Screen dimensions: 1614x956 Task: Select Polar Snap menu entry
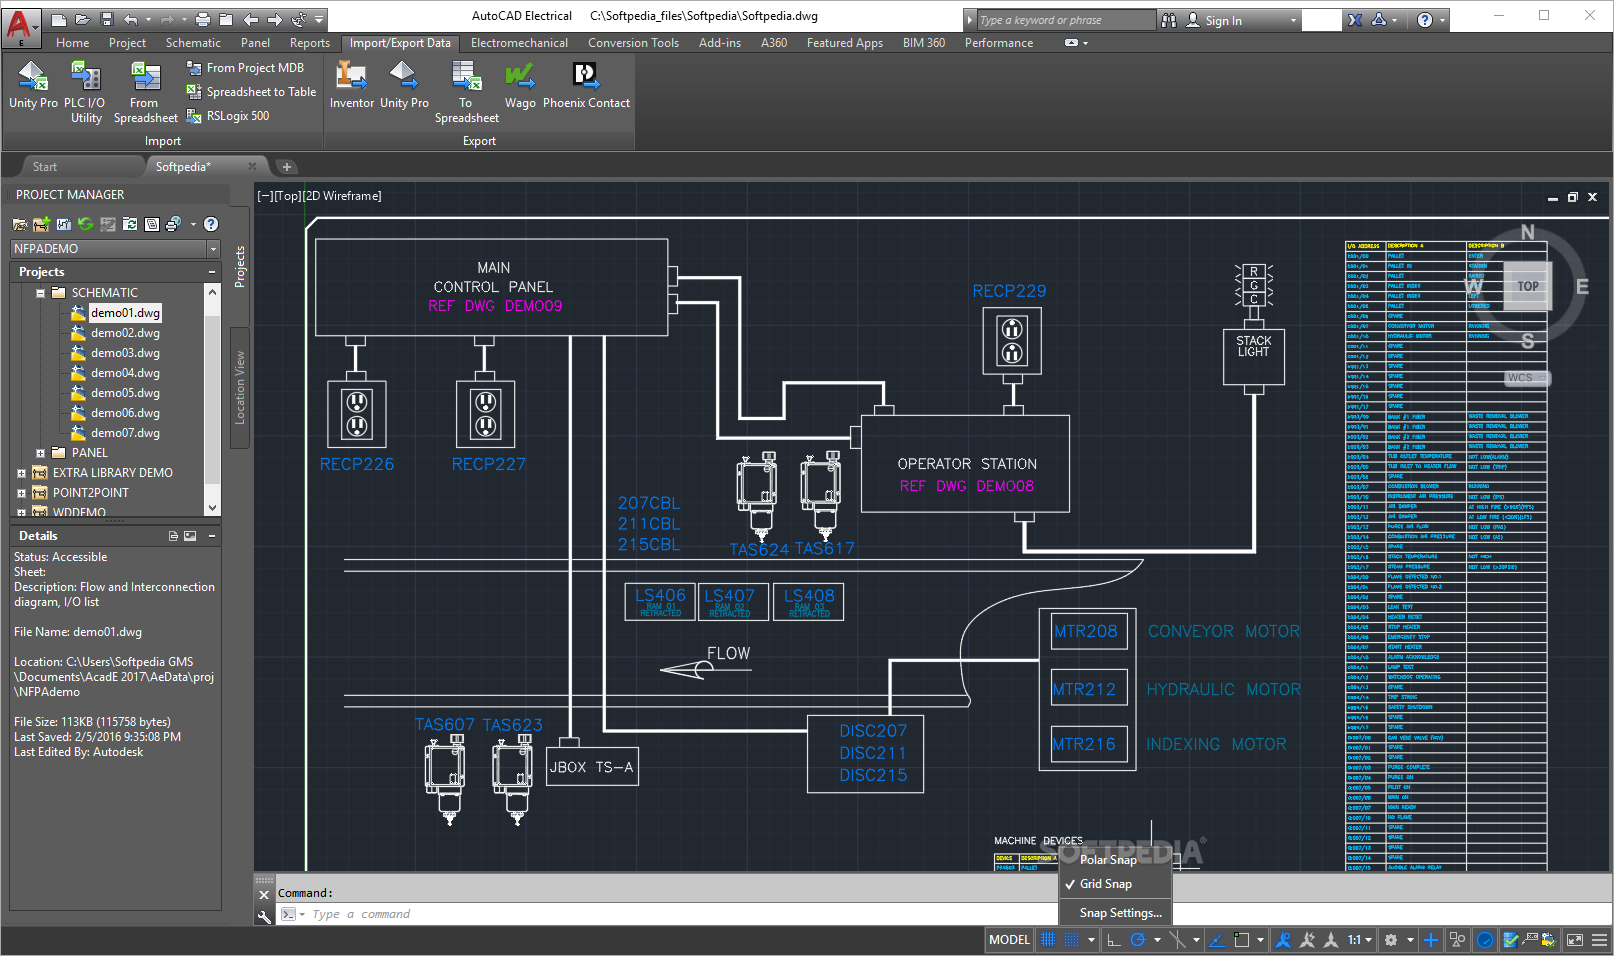point(1115,860)
